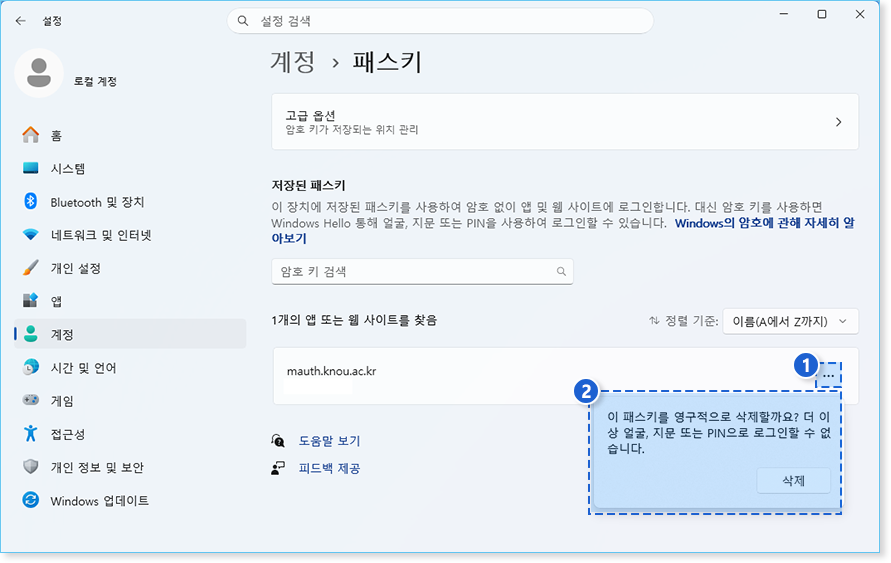Click the back arrow in Settings
Screen dimensions: 891x563
coord(21,21)
